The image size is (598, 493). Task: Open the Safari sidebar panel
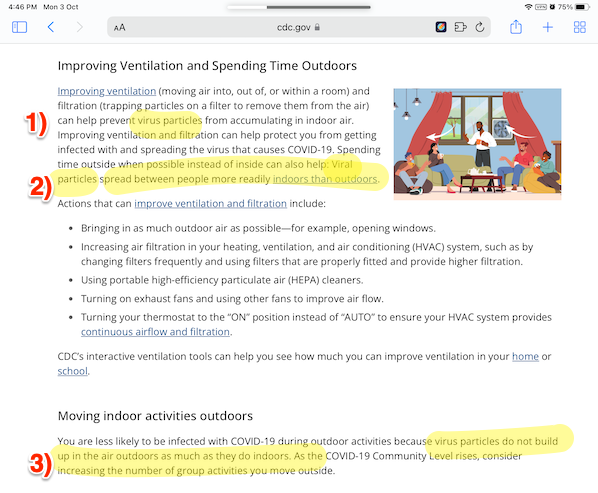(19, 27)
